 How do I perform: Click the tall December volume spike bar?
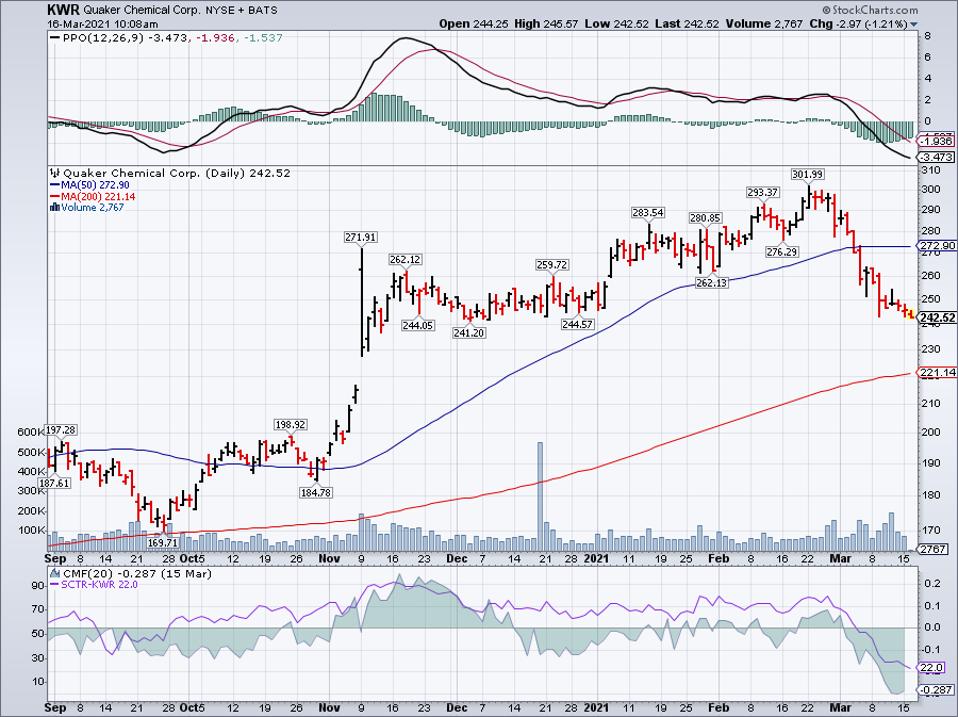539,497
